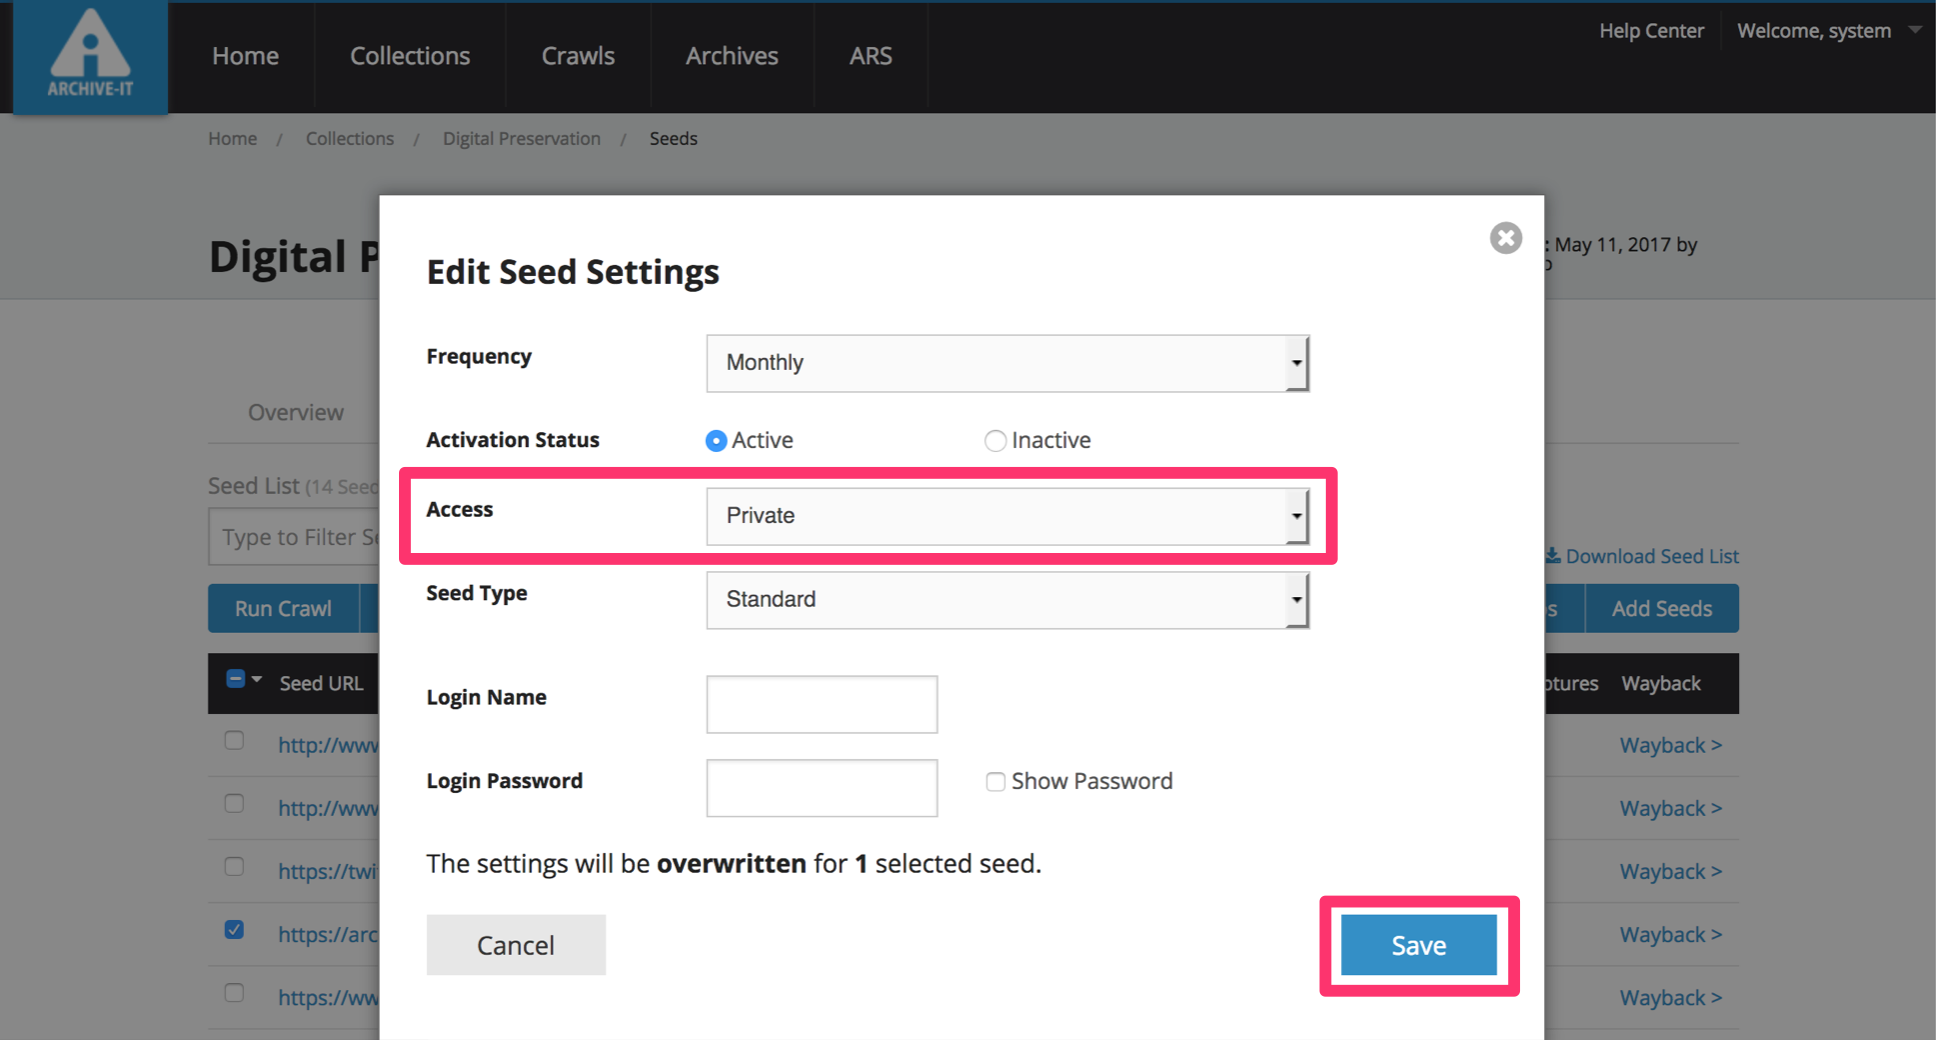Image resolution: width=1936 pixels, height=1040 pixels.
Task: Uncheck the selected https://arc seed checkbox
Action: [x=234, y=930]
